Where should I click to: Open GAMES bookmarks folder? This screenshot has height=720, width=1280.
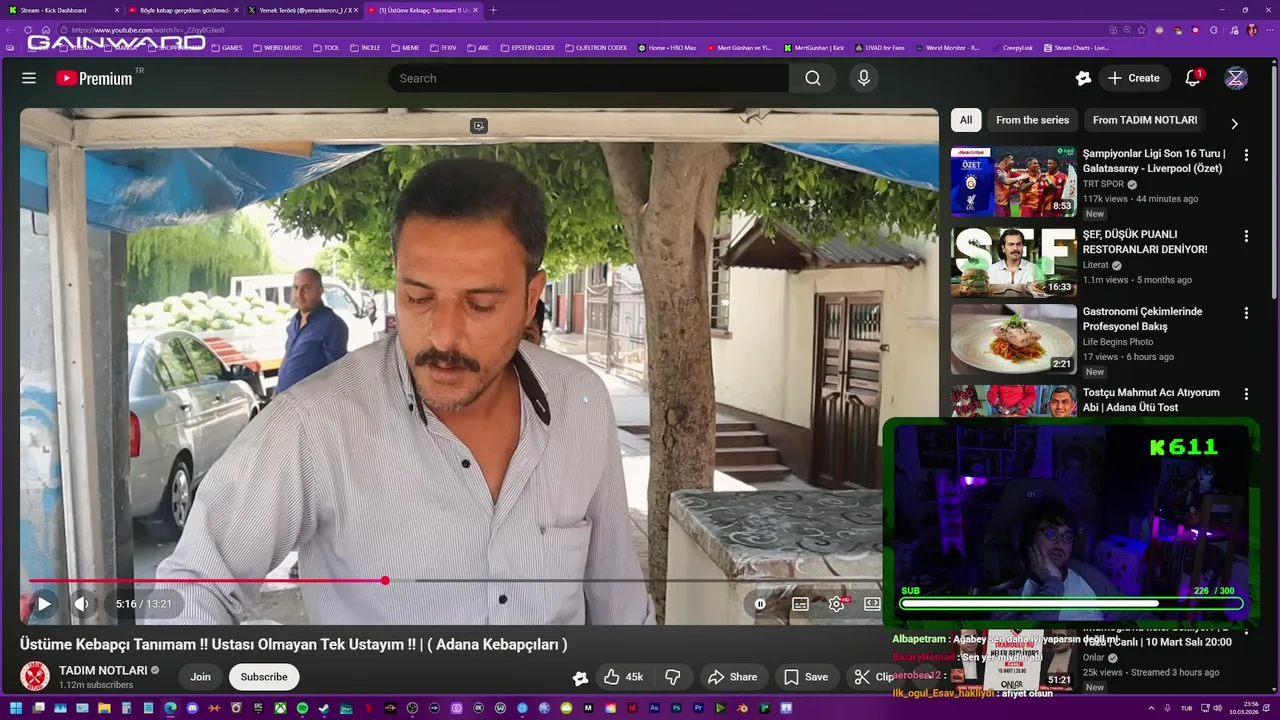226,48
